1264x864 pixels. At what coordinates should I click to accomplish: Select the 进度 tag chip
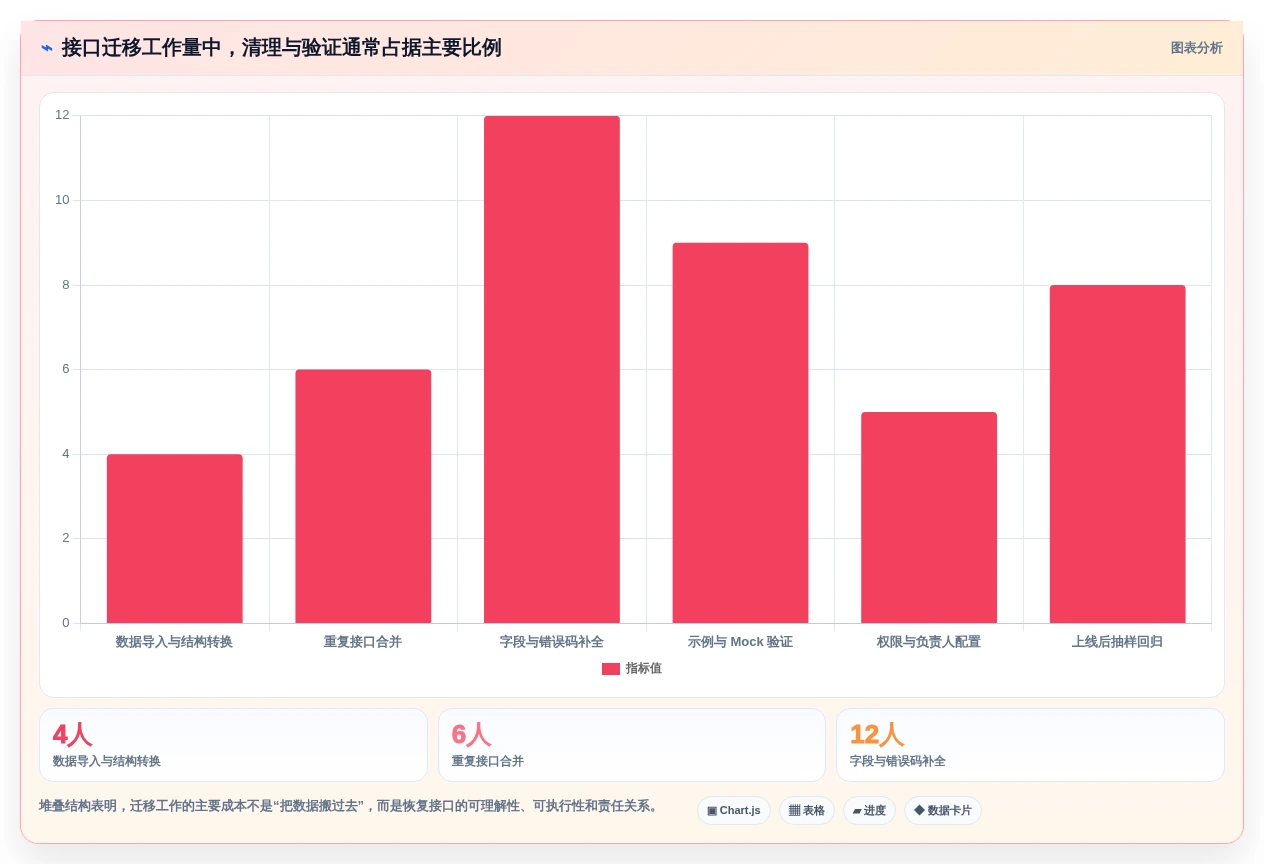(869, 811)
